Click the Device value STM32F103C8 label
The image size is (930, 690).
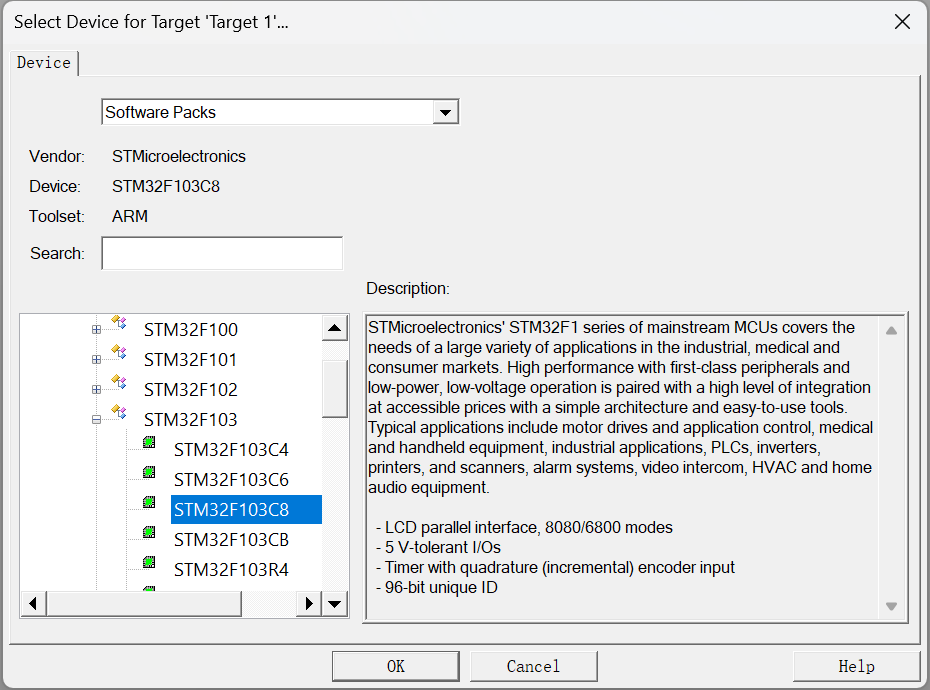coord(165,186)
